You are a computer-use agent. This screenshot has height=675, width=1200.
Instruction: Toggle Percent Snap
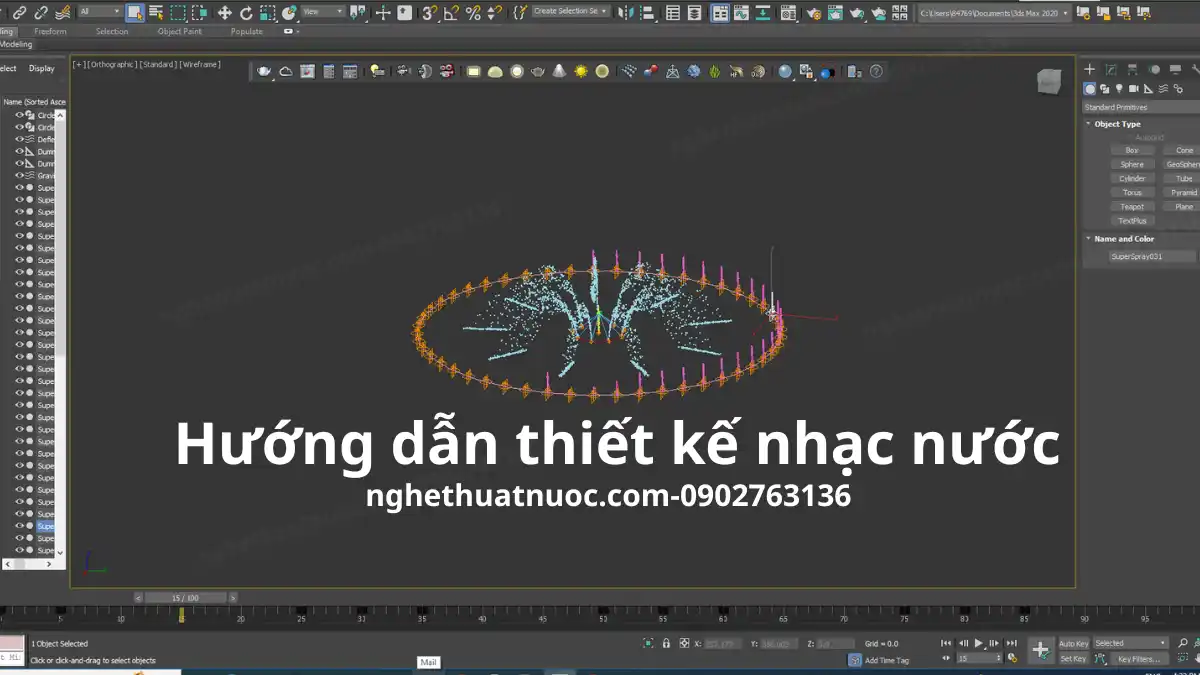coord(473,13)
